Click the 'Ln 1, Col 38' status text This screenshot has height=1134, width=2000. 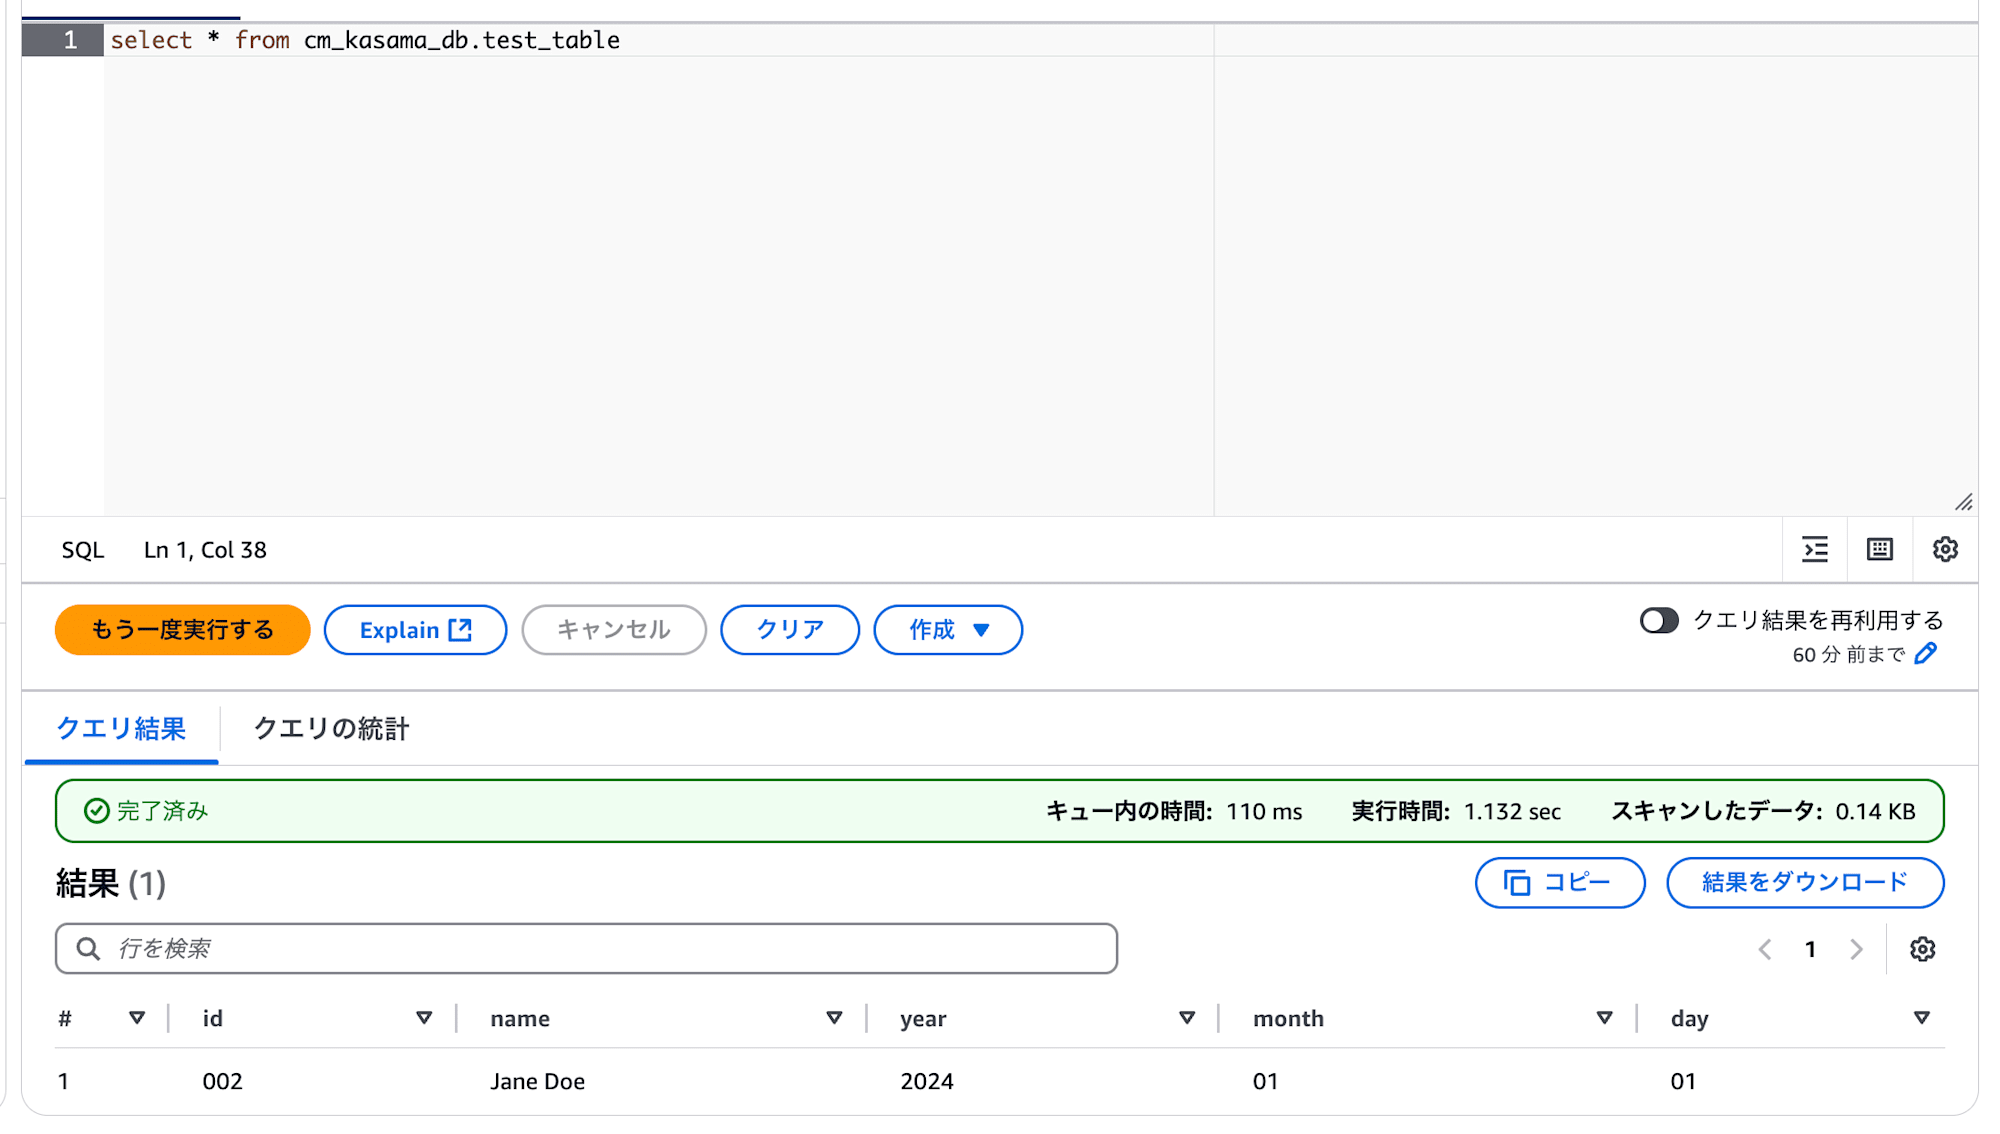pos(205,550)
